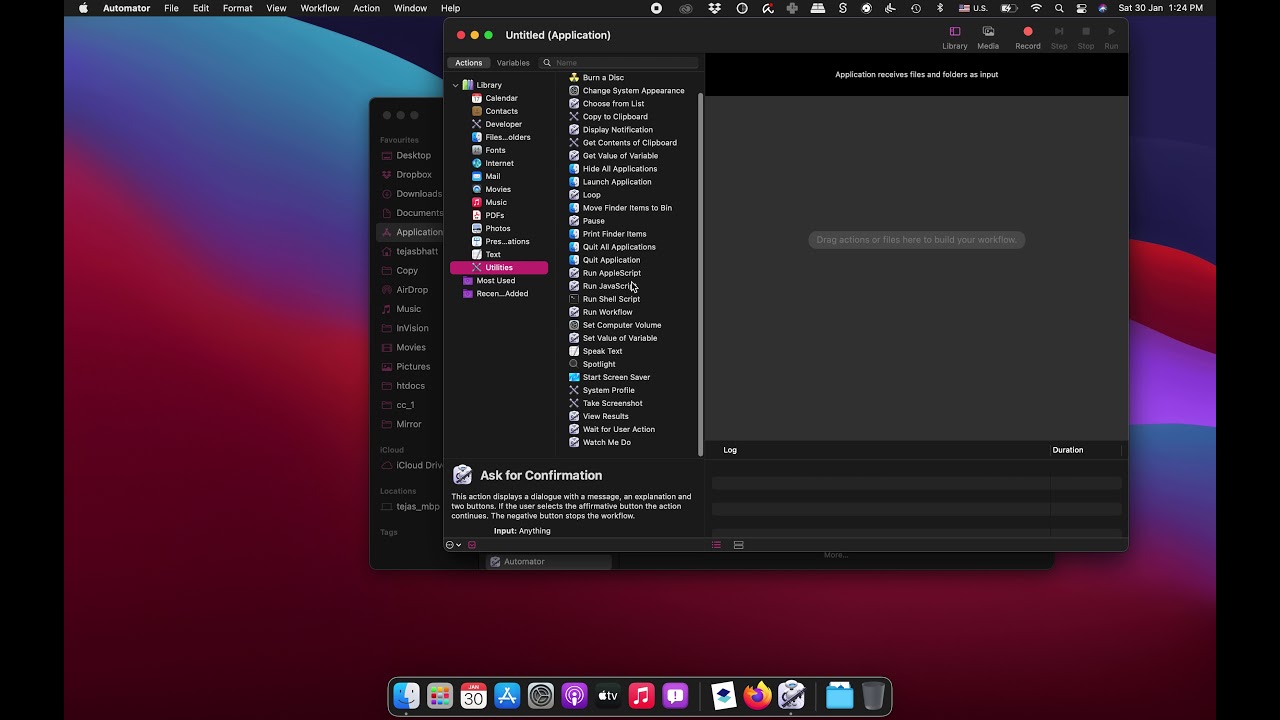Select Run AppleScript action
The height and width of the screenshot is (720, 1280).
pos(611,272)
